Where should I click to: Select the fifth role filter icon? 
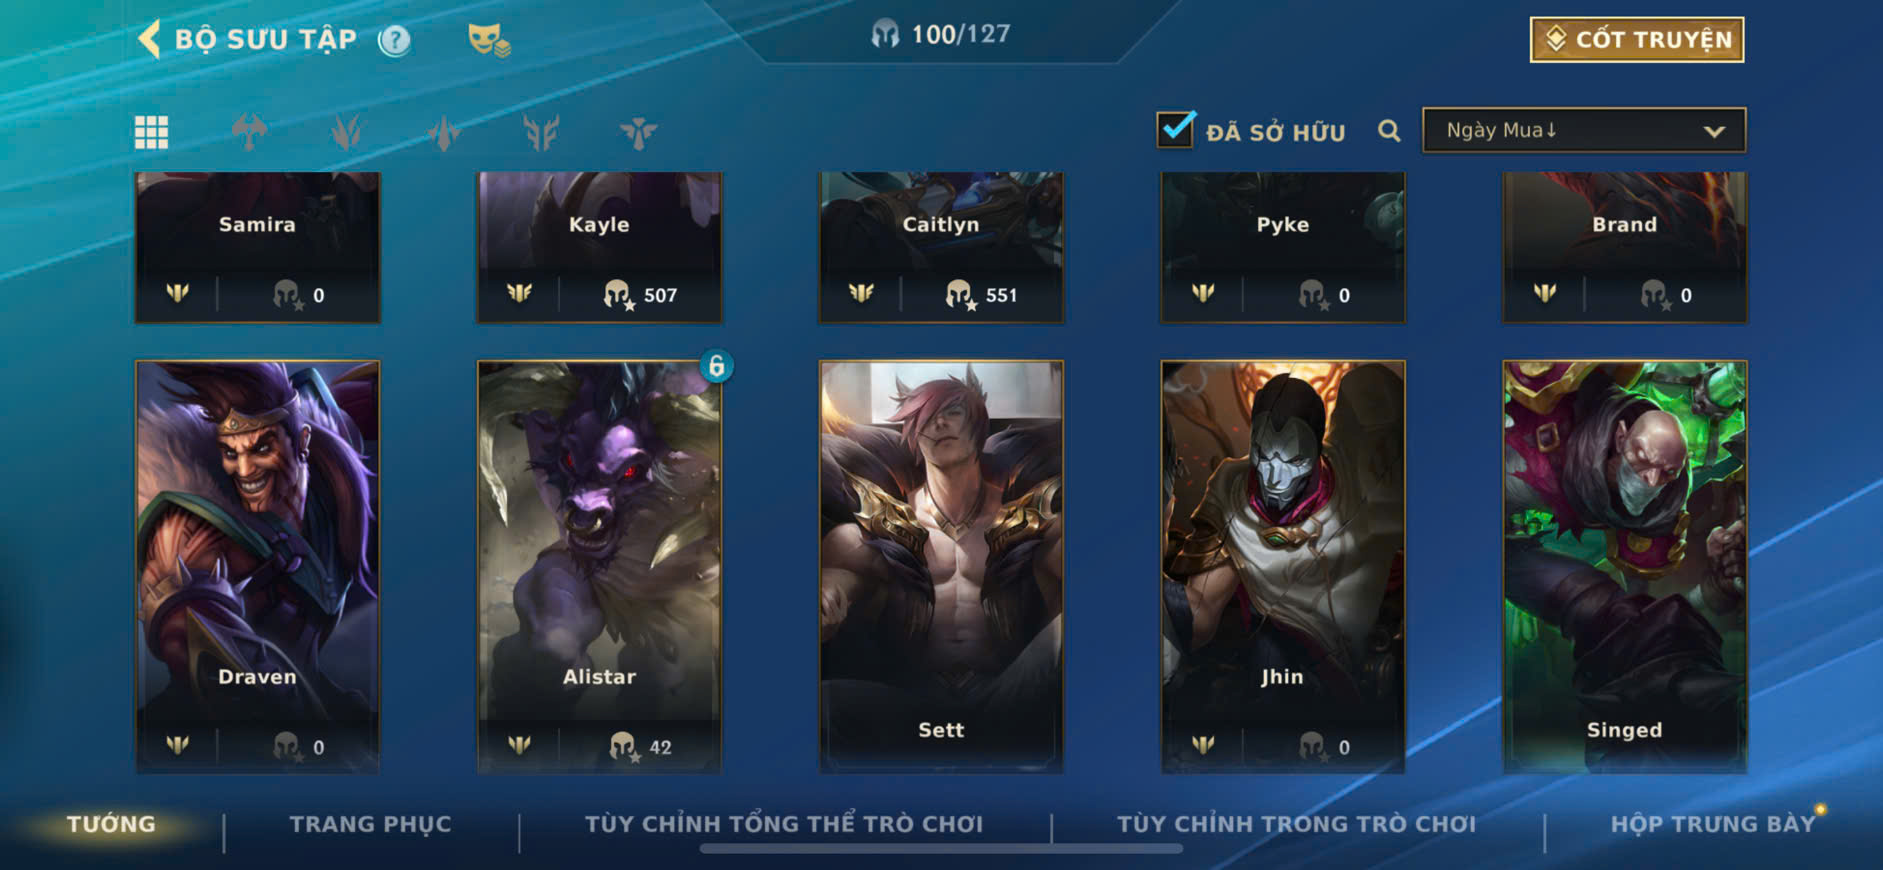point(541,132)
